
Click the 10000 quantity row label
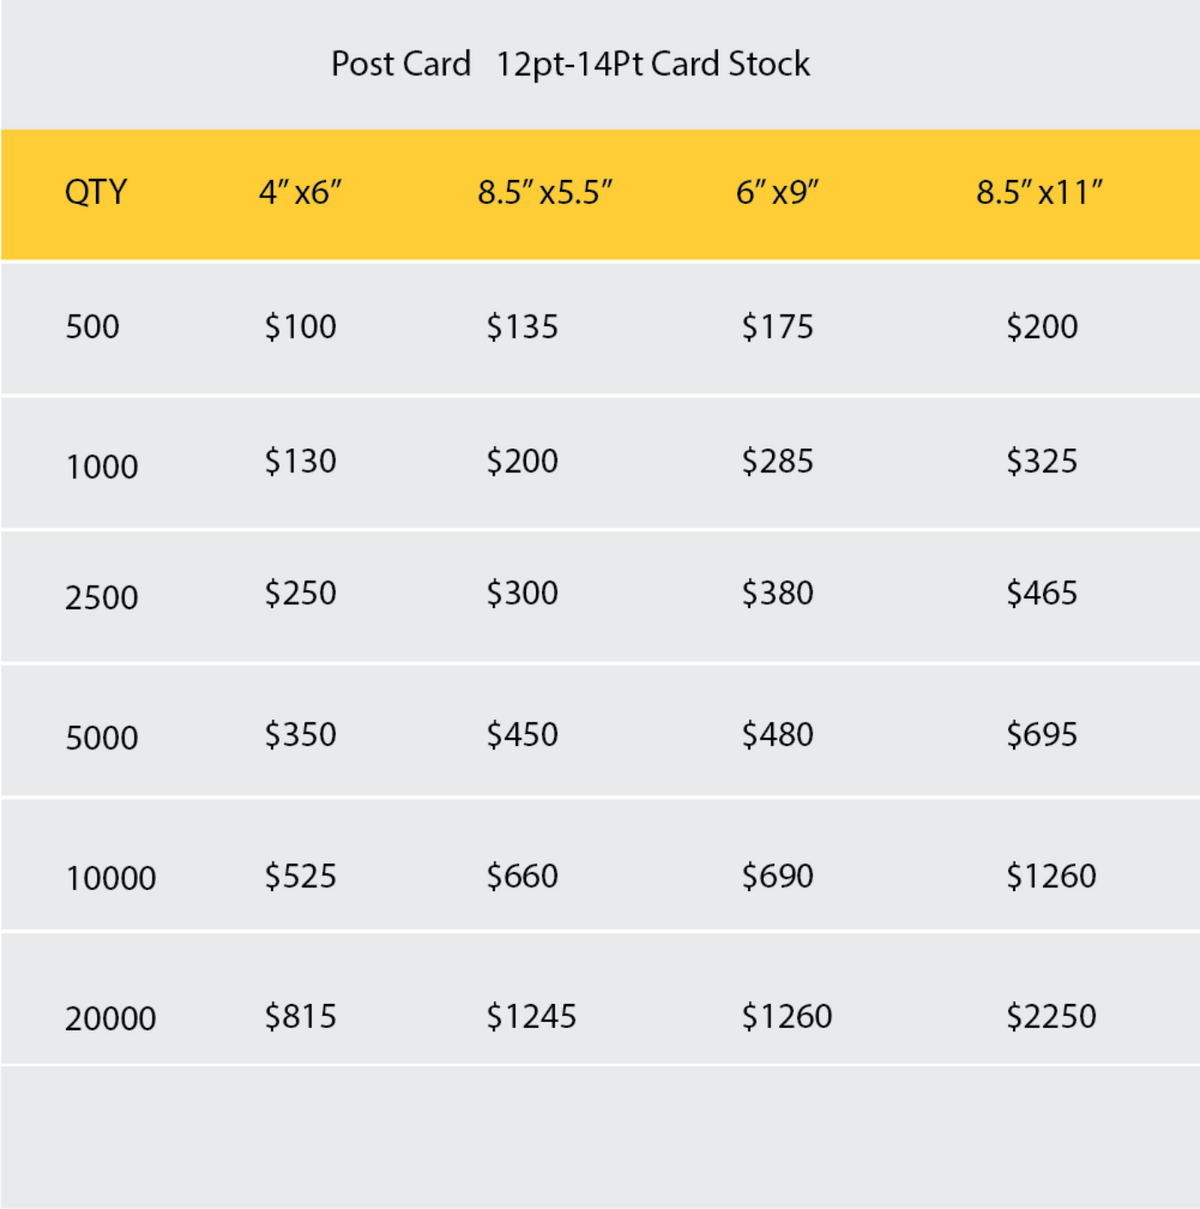(110, 879)
